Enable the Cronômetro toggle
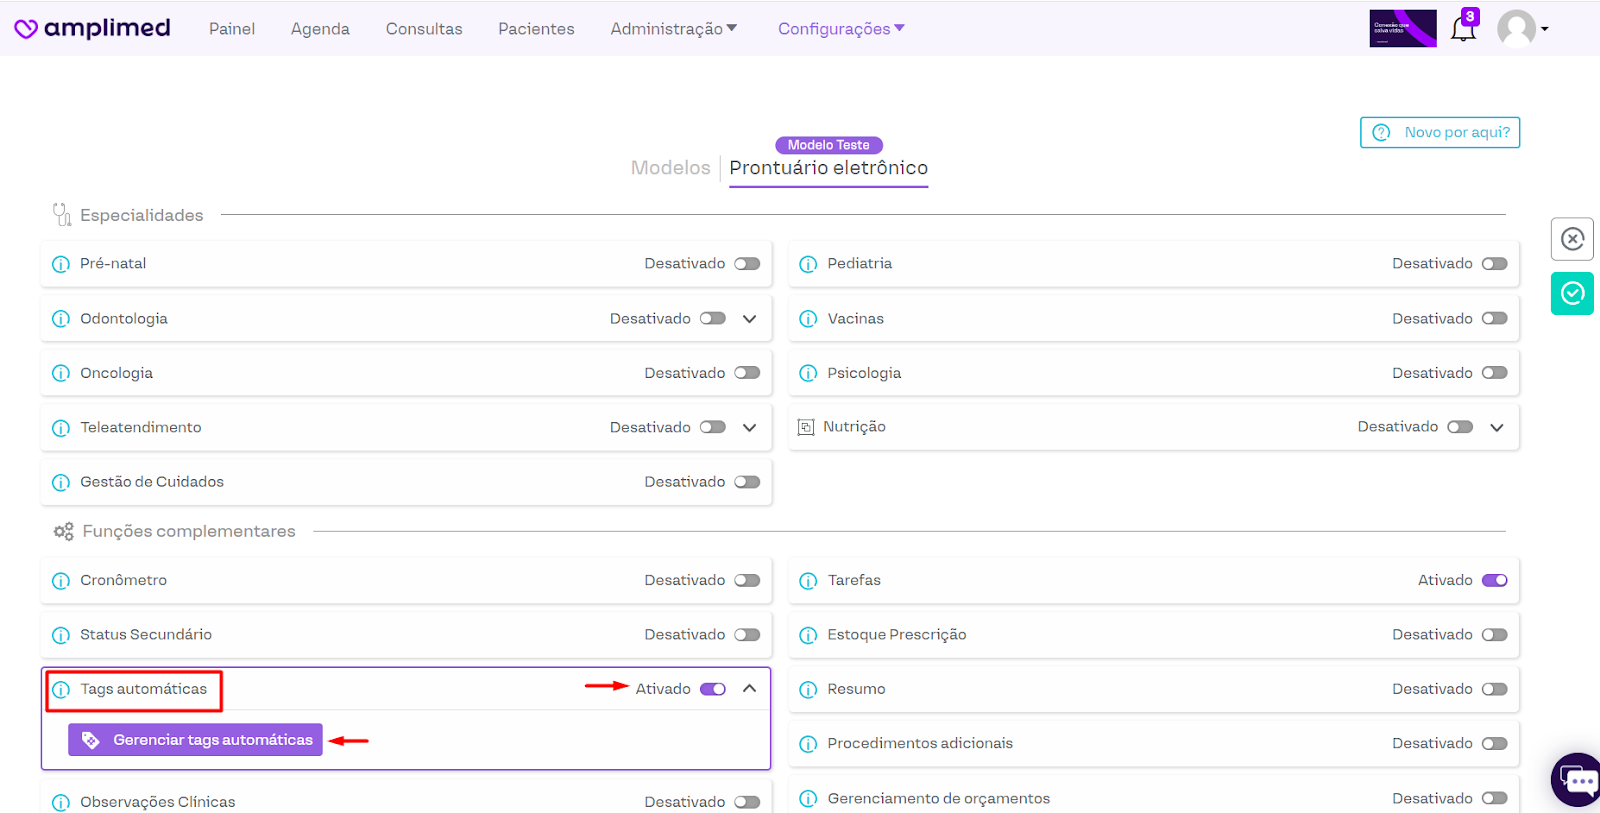1600x813 pixels. click(x=747, y=580)
